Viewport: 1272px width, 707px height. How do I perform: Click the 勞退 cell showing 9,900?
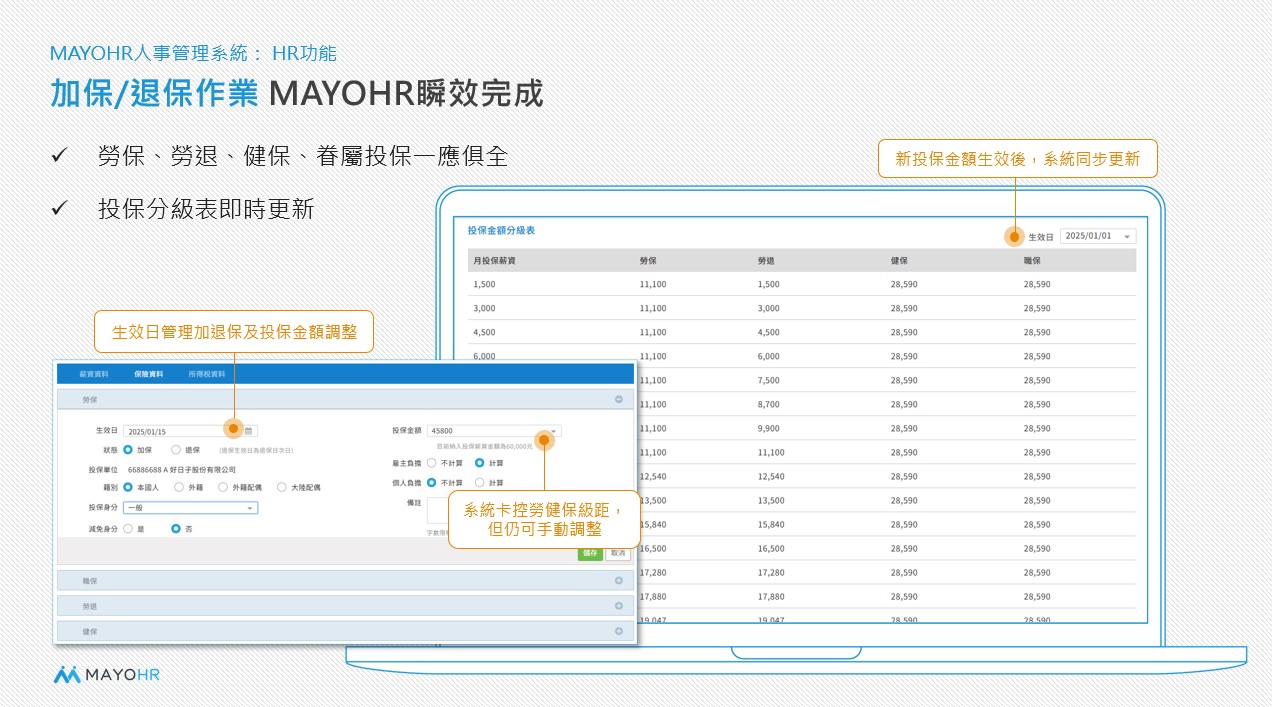coord(769,428)
